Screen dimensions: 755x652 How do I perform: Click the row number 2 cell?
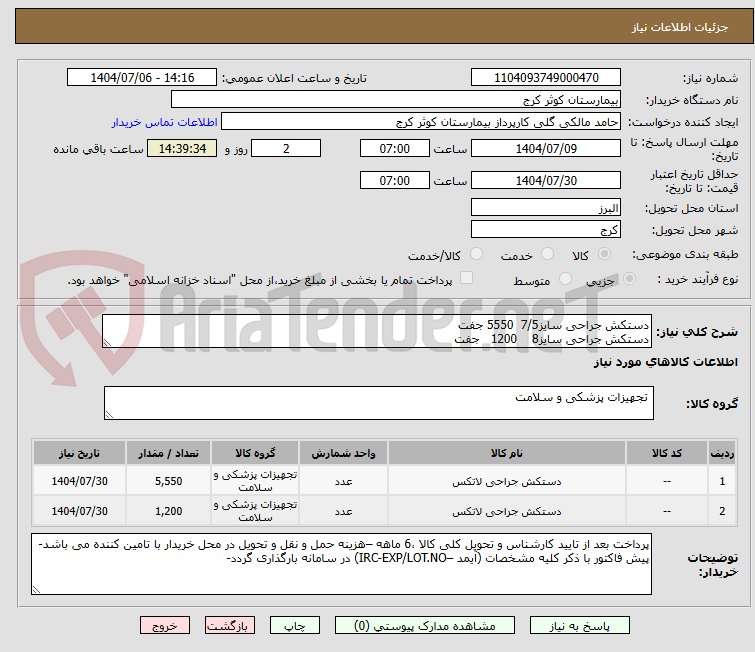[722, 511]
